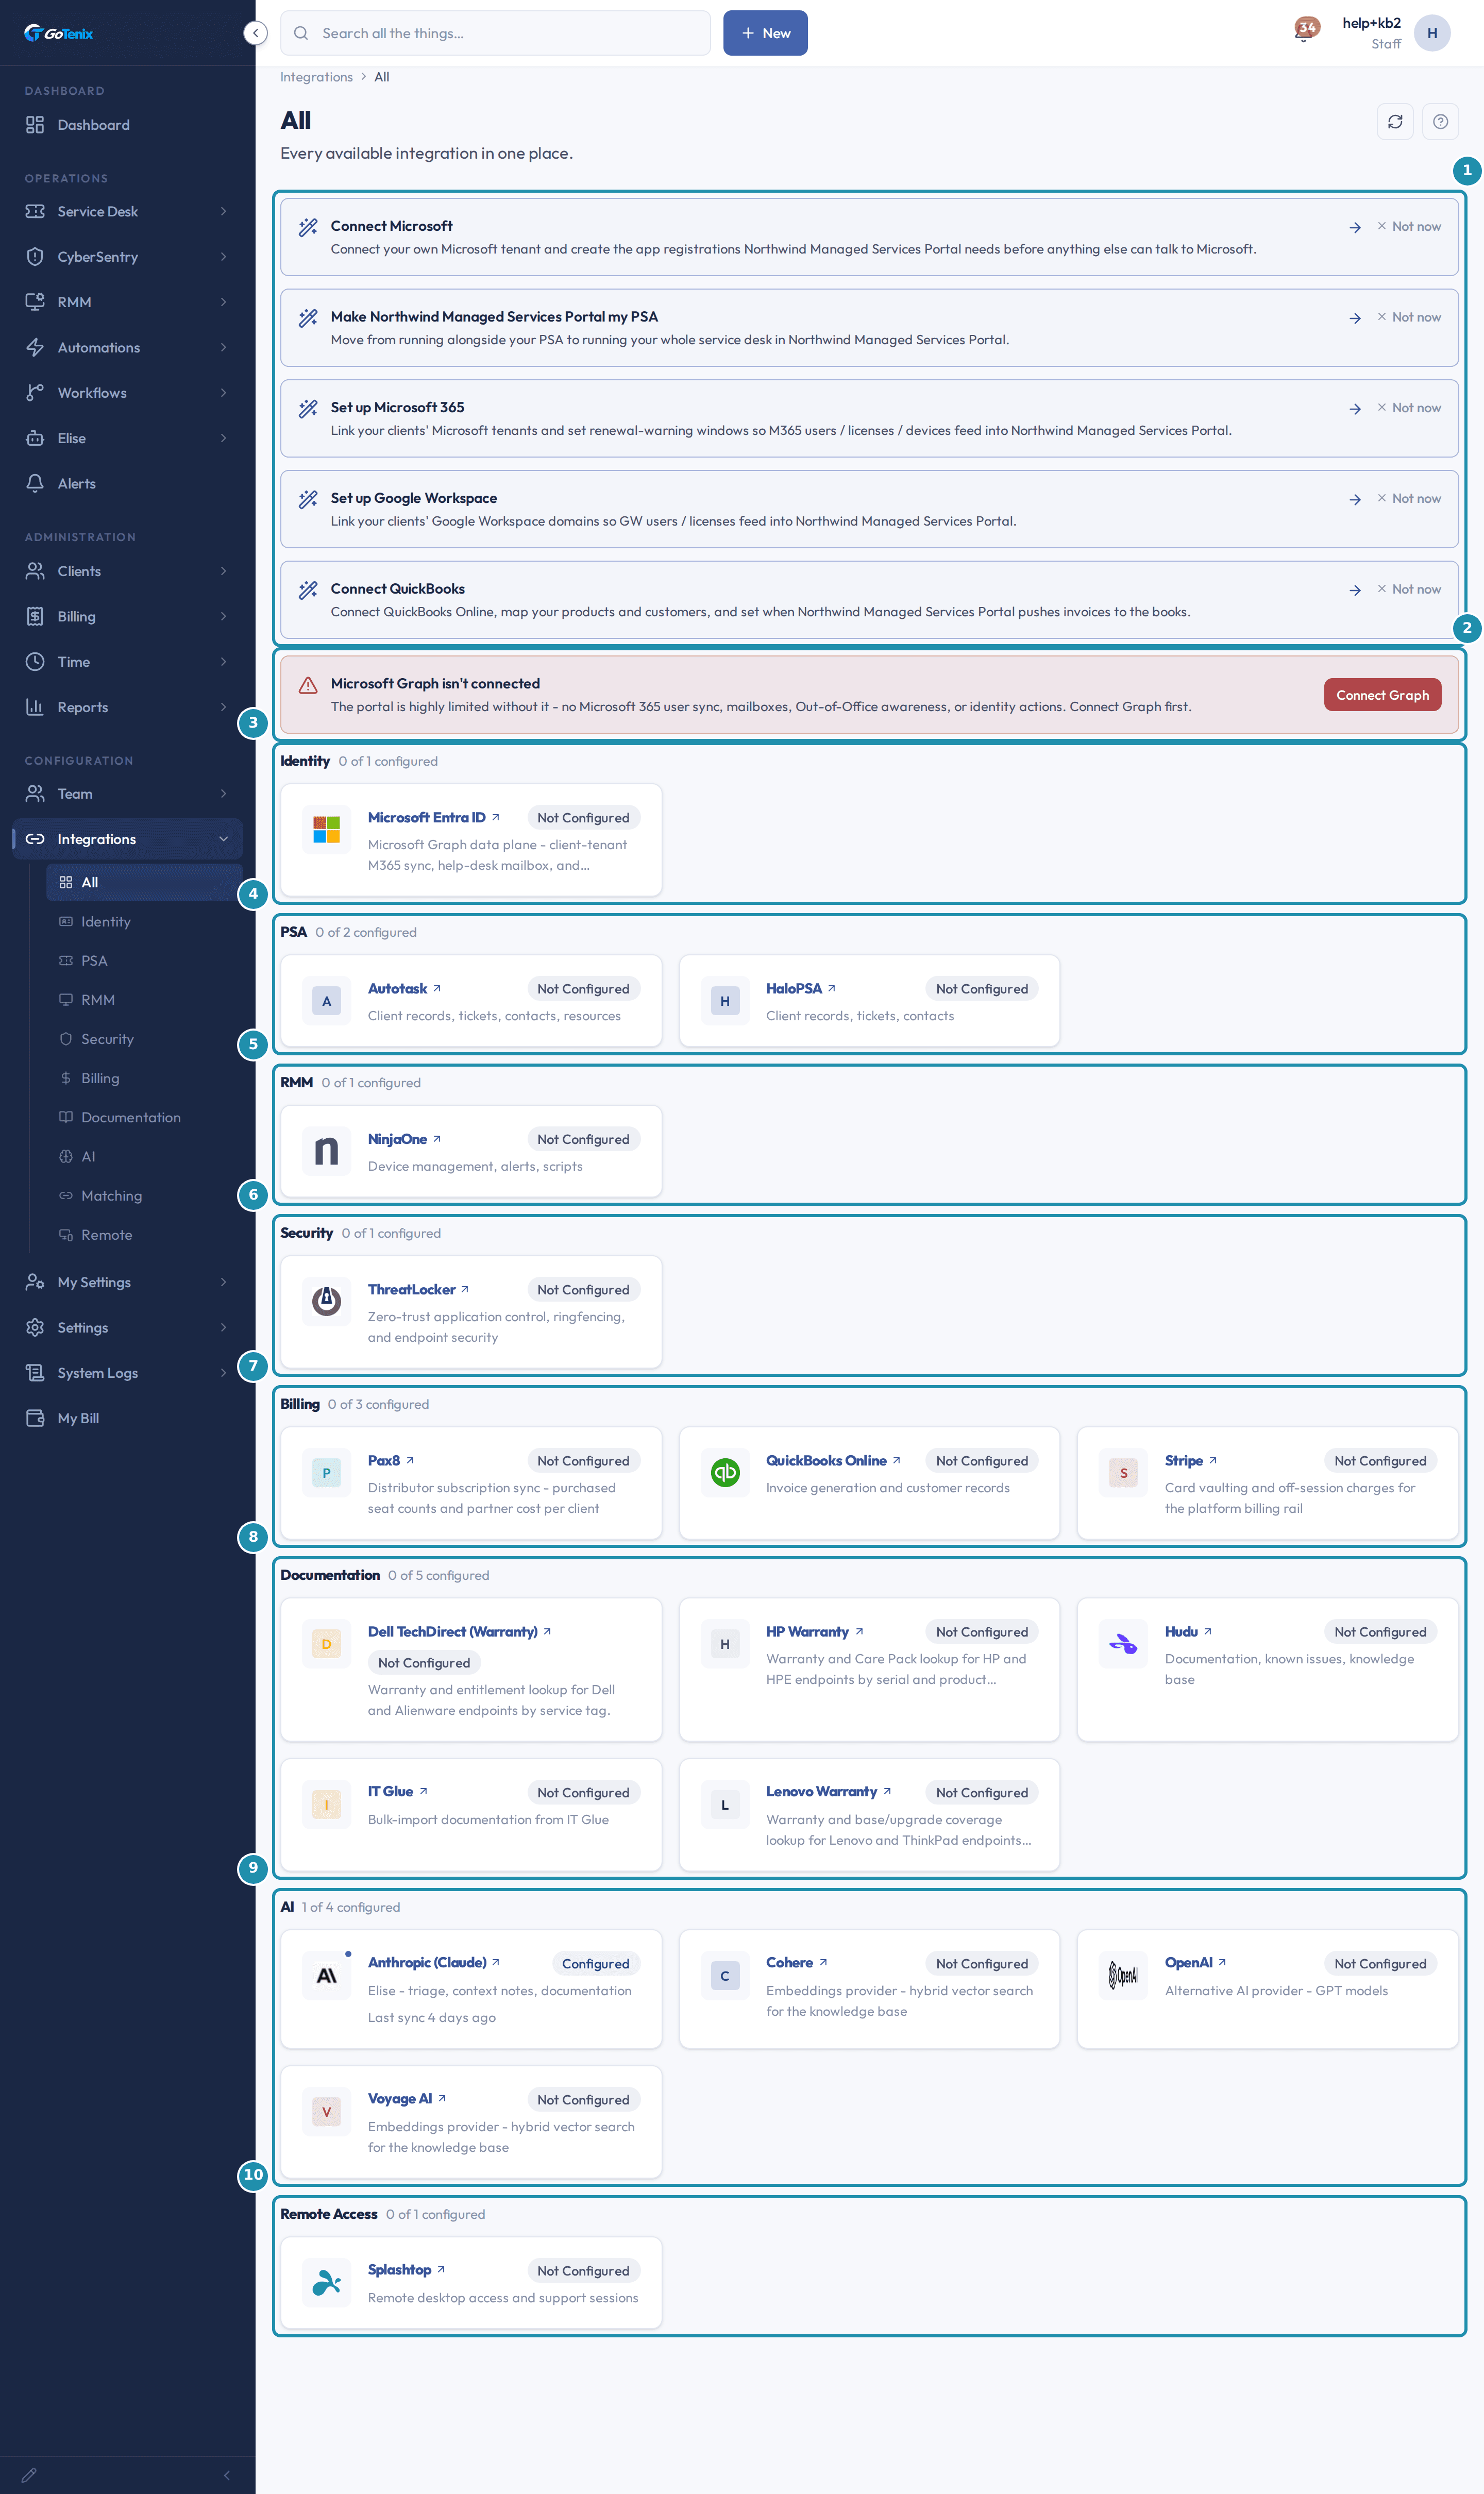The height and width of the screenshot is (2494, 1484).
Task: Expand the Clients menu
Action: point(128,571)
